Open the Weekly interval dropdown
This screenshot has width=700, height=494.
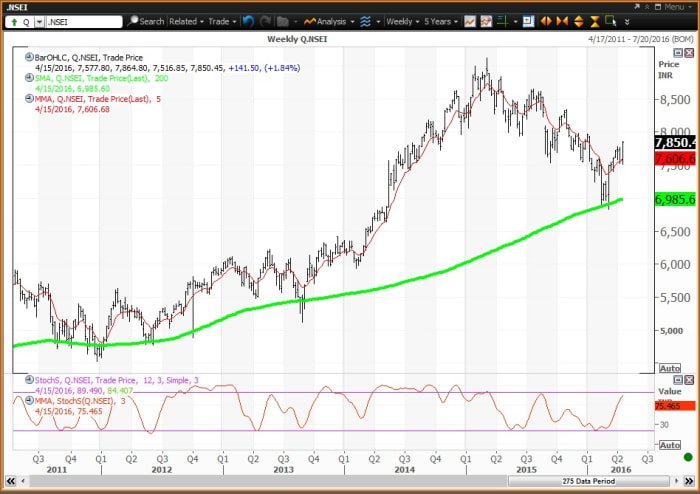404,20
